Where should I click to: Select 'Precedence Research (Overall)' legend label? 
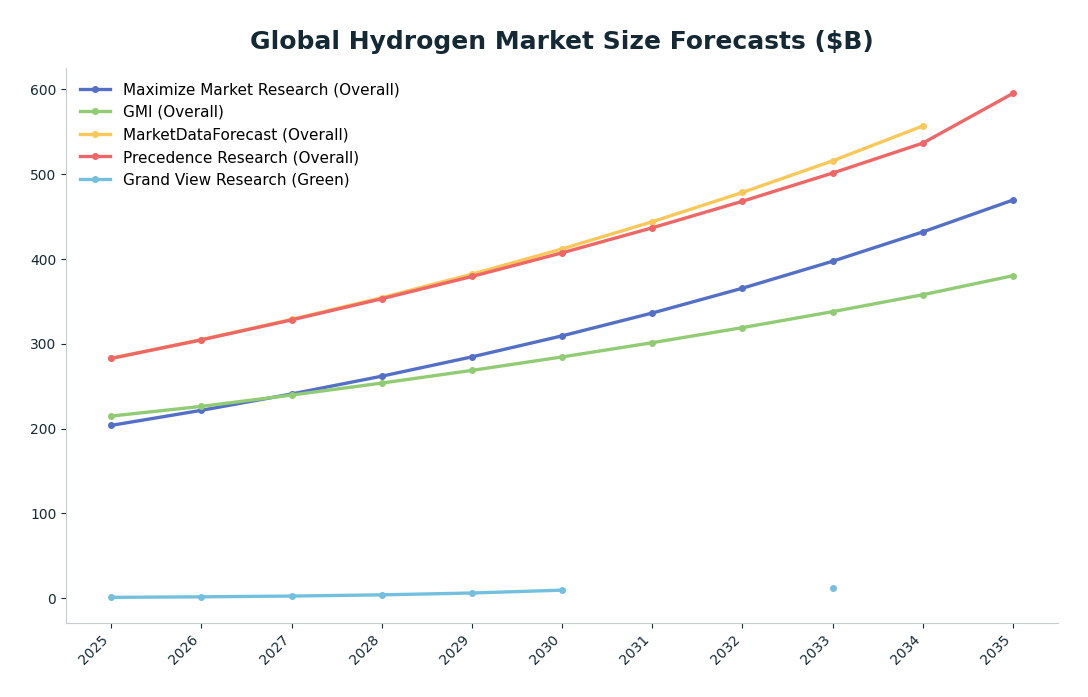[x=241, y=158]
